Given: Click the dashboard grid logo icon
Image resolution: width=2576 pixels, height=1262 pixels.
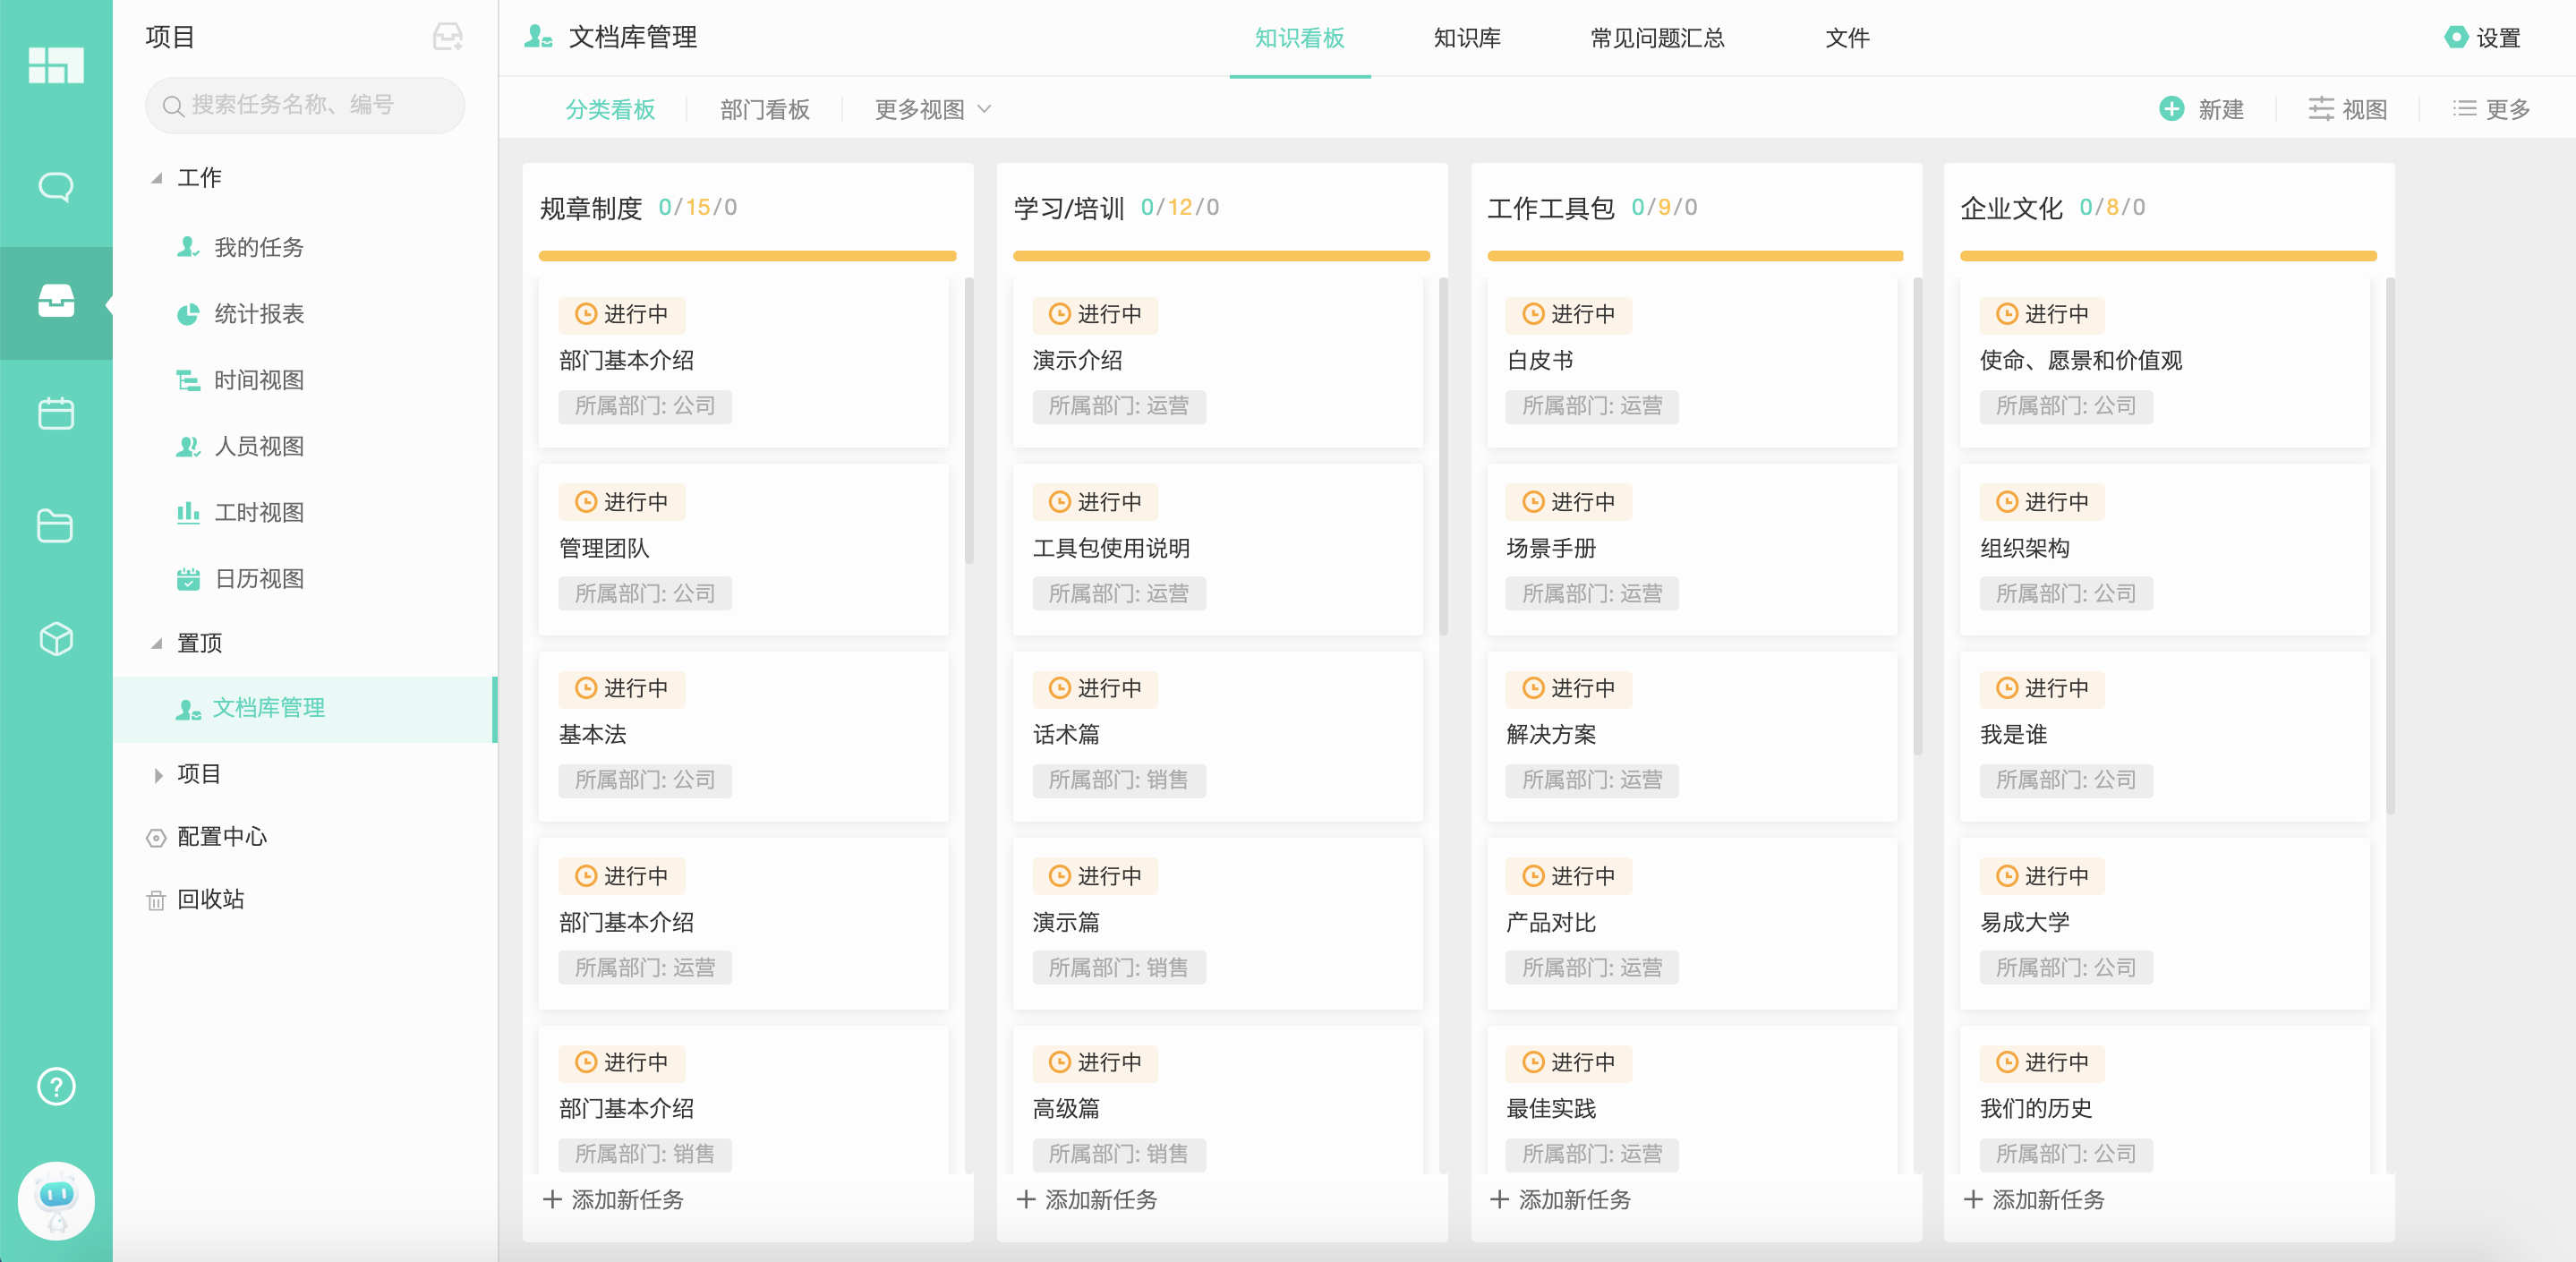Looking at the screenshot, I should point(56,65).
